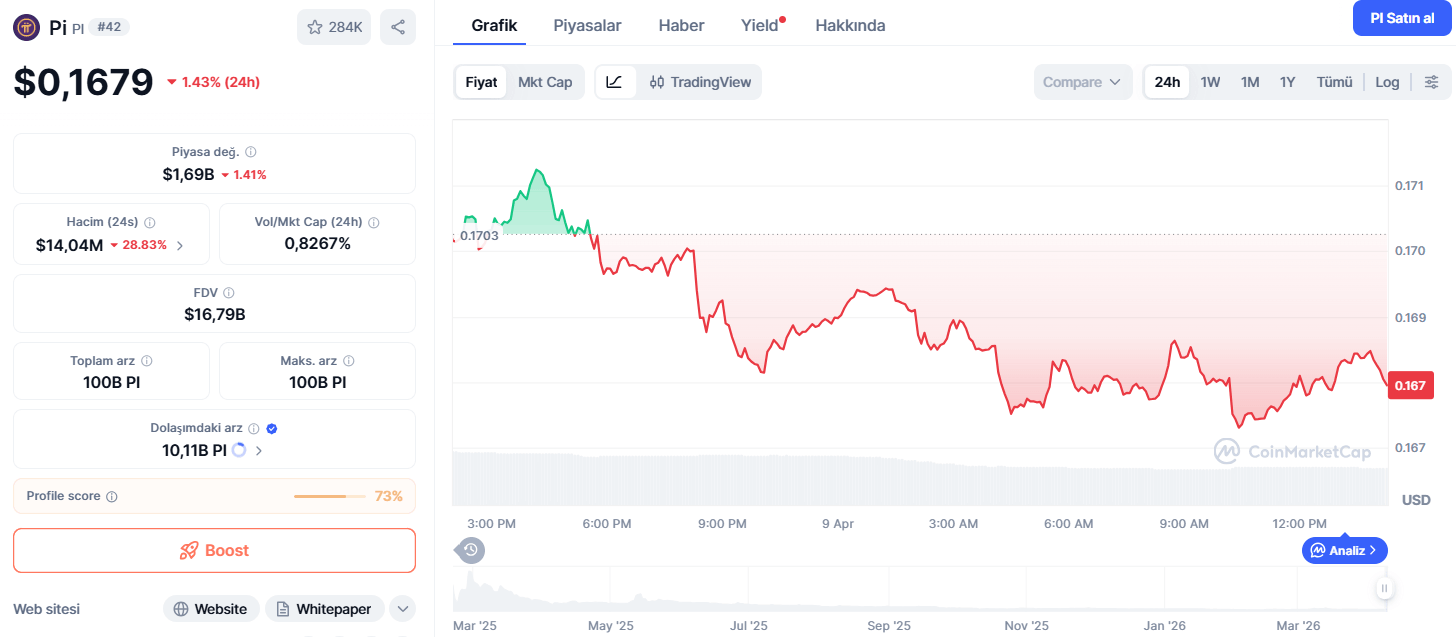Image resolution: width=1456 pixels, height=637 pixels.
Task: Add Pi to watchlist via star 284K
Action: tap(334, 27)
